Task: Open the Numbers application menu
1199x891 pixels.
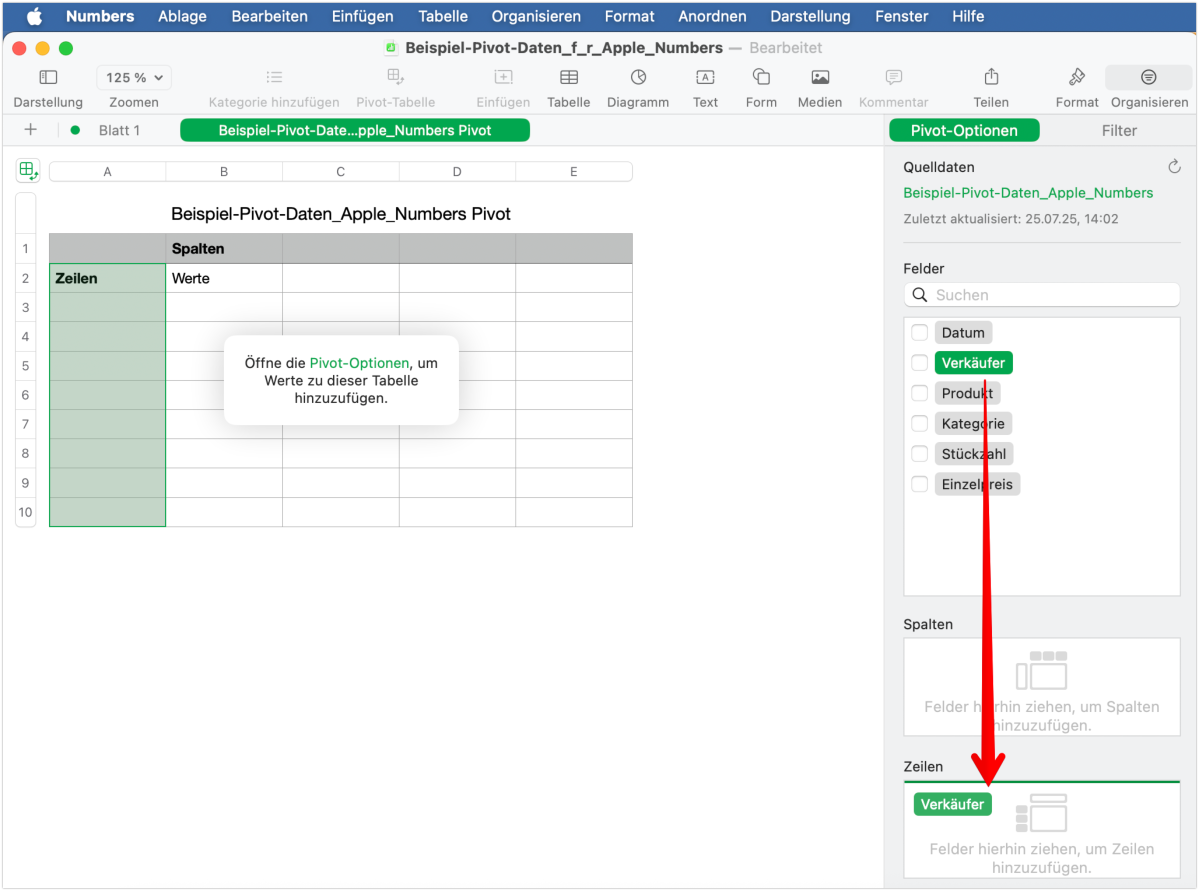Action: pyautogui.click(x=100, y=16)
